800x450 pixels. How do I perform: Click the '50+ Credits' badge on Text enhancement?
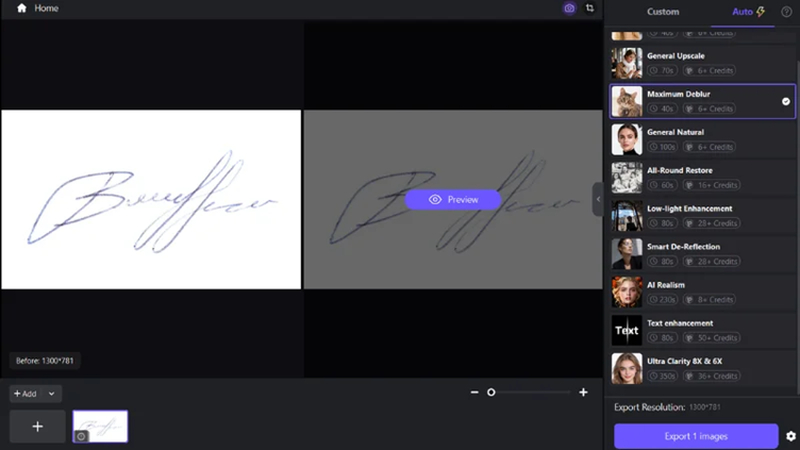coord(712,338)
